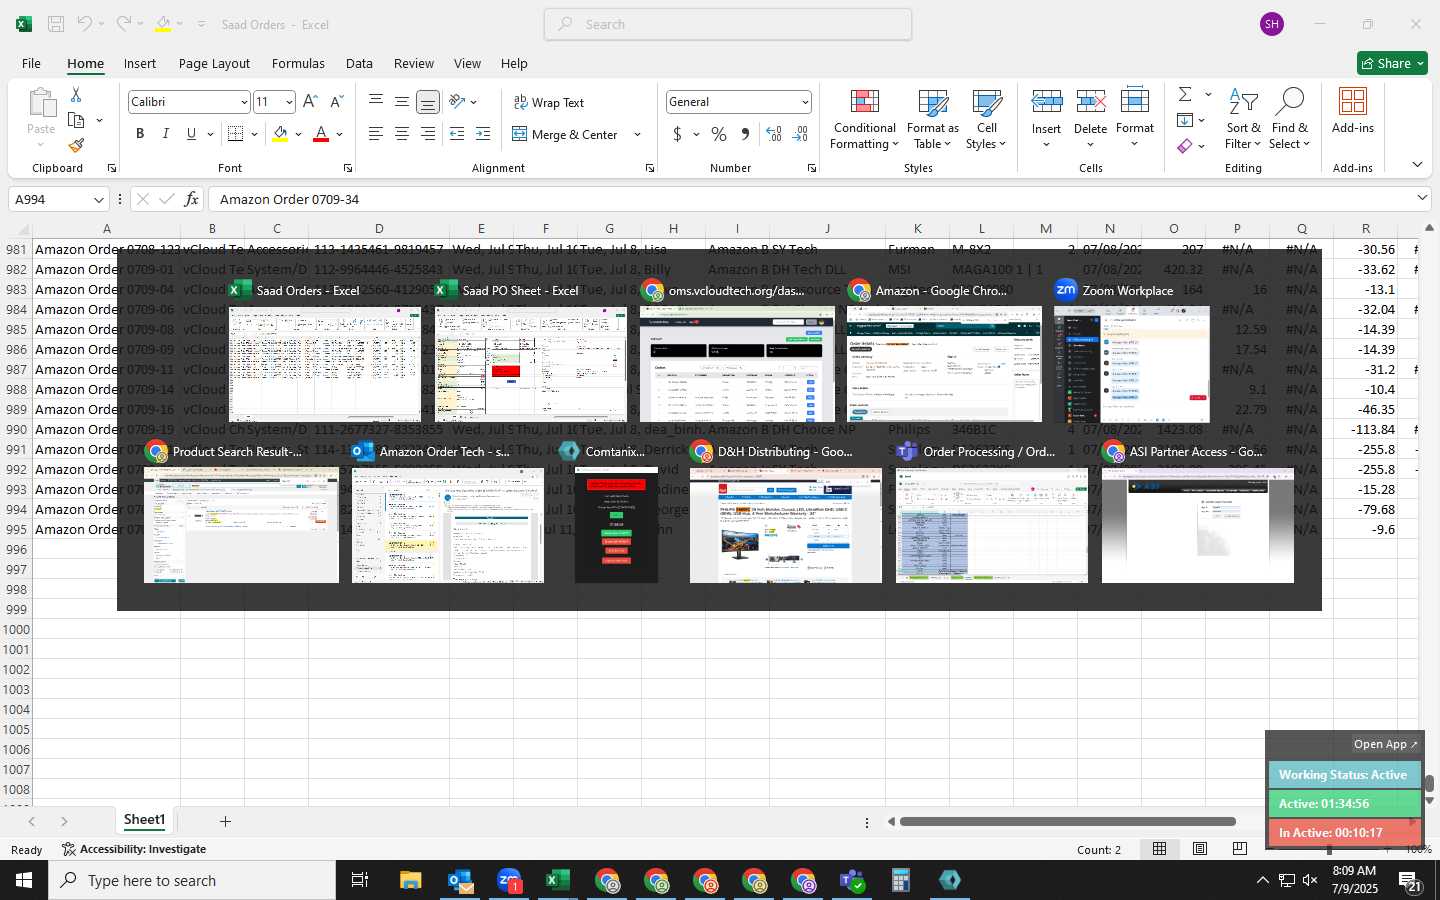
Task: Click the Share button
Action: pos(1392,63)
